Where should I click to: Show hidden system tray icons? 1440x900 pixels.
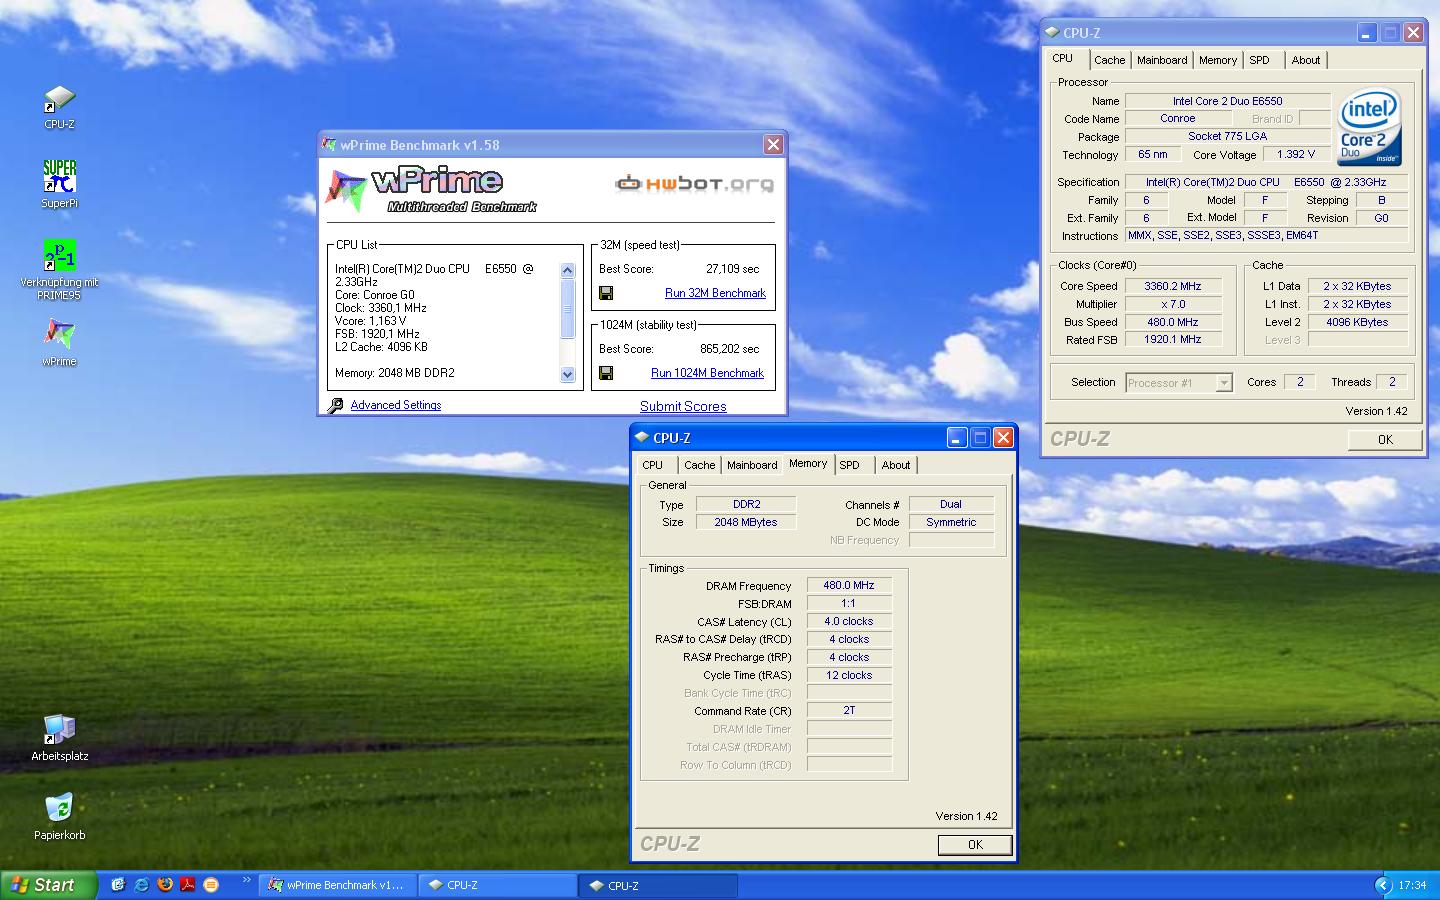coord(1383,885)
